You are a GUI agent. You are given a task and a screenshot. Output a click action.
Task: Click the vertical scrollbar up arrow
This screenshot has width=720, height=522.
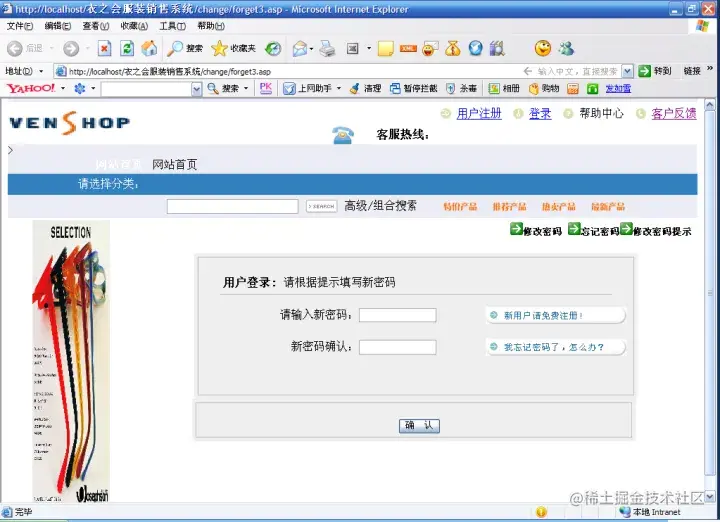[x=709, y=106]
